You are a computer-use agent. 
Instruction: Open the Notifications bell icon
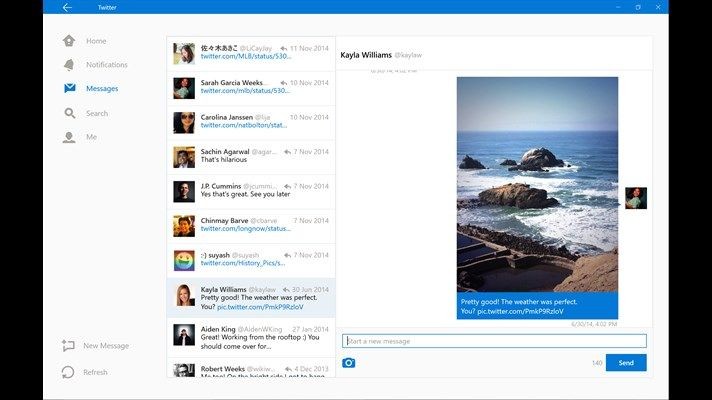pos(69,65)
